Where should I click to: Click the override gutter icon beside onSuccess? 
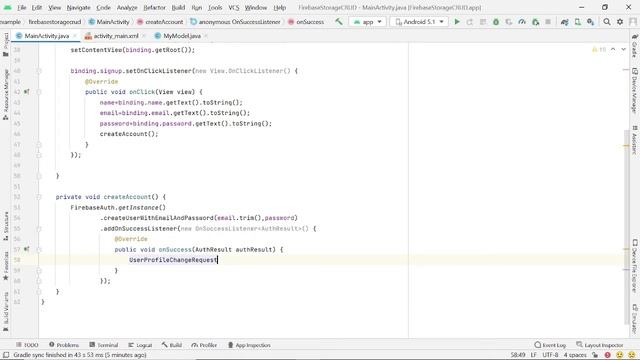[x=27, y=249]
